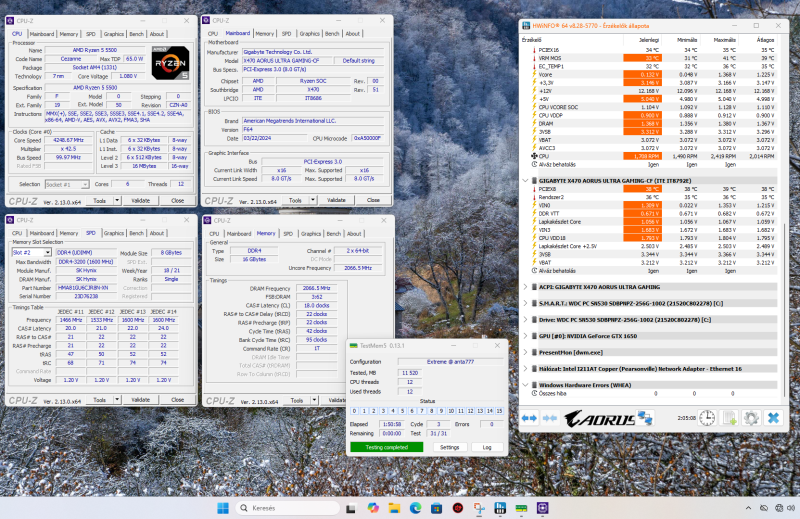Collapse the GIGABYTE X470 ITE IT8792E group
This screenshot has width=800, height=519.
click(525, 181)
